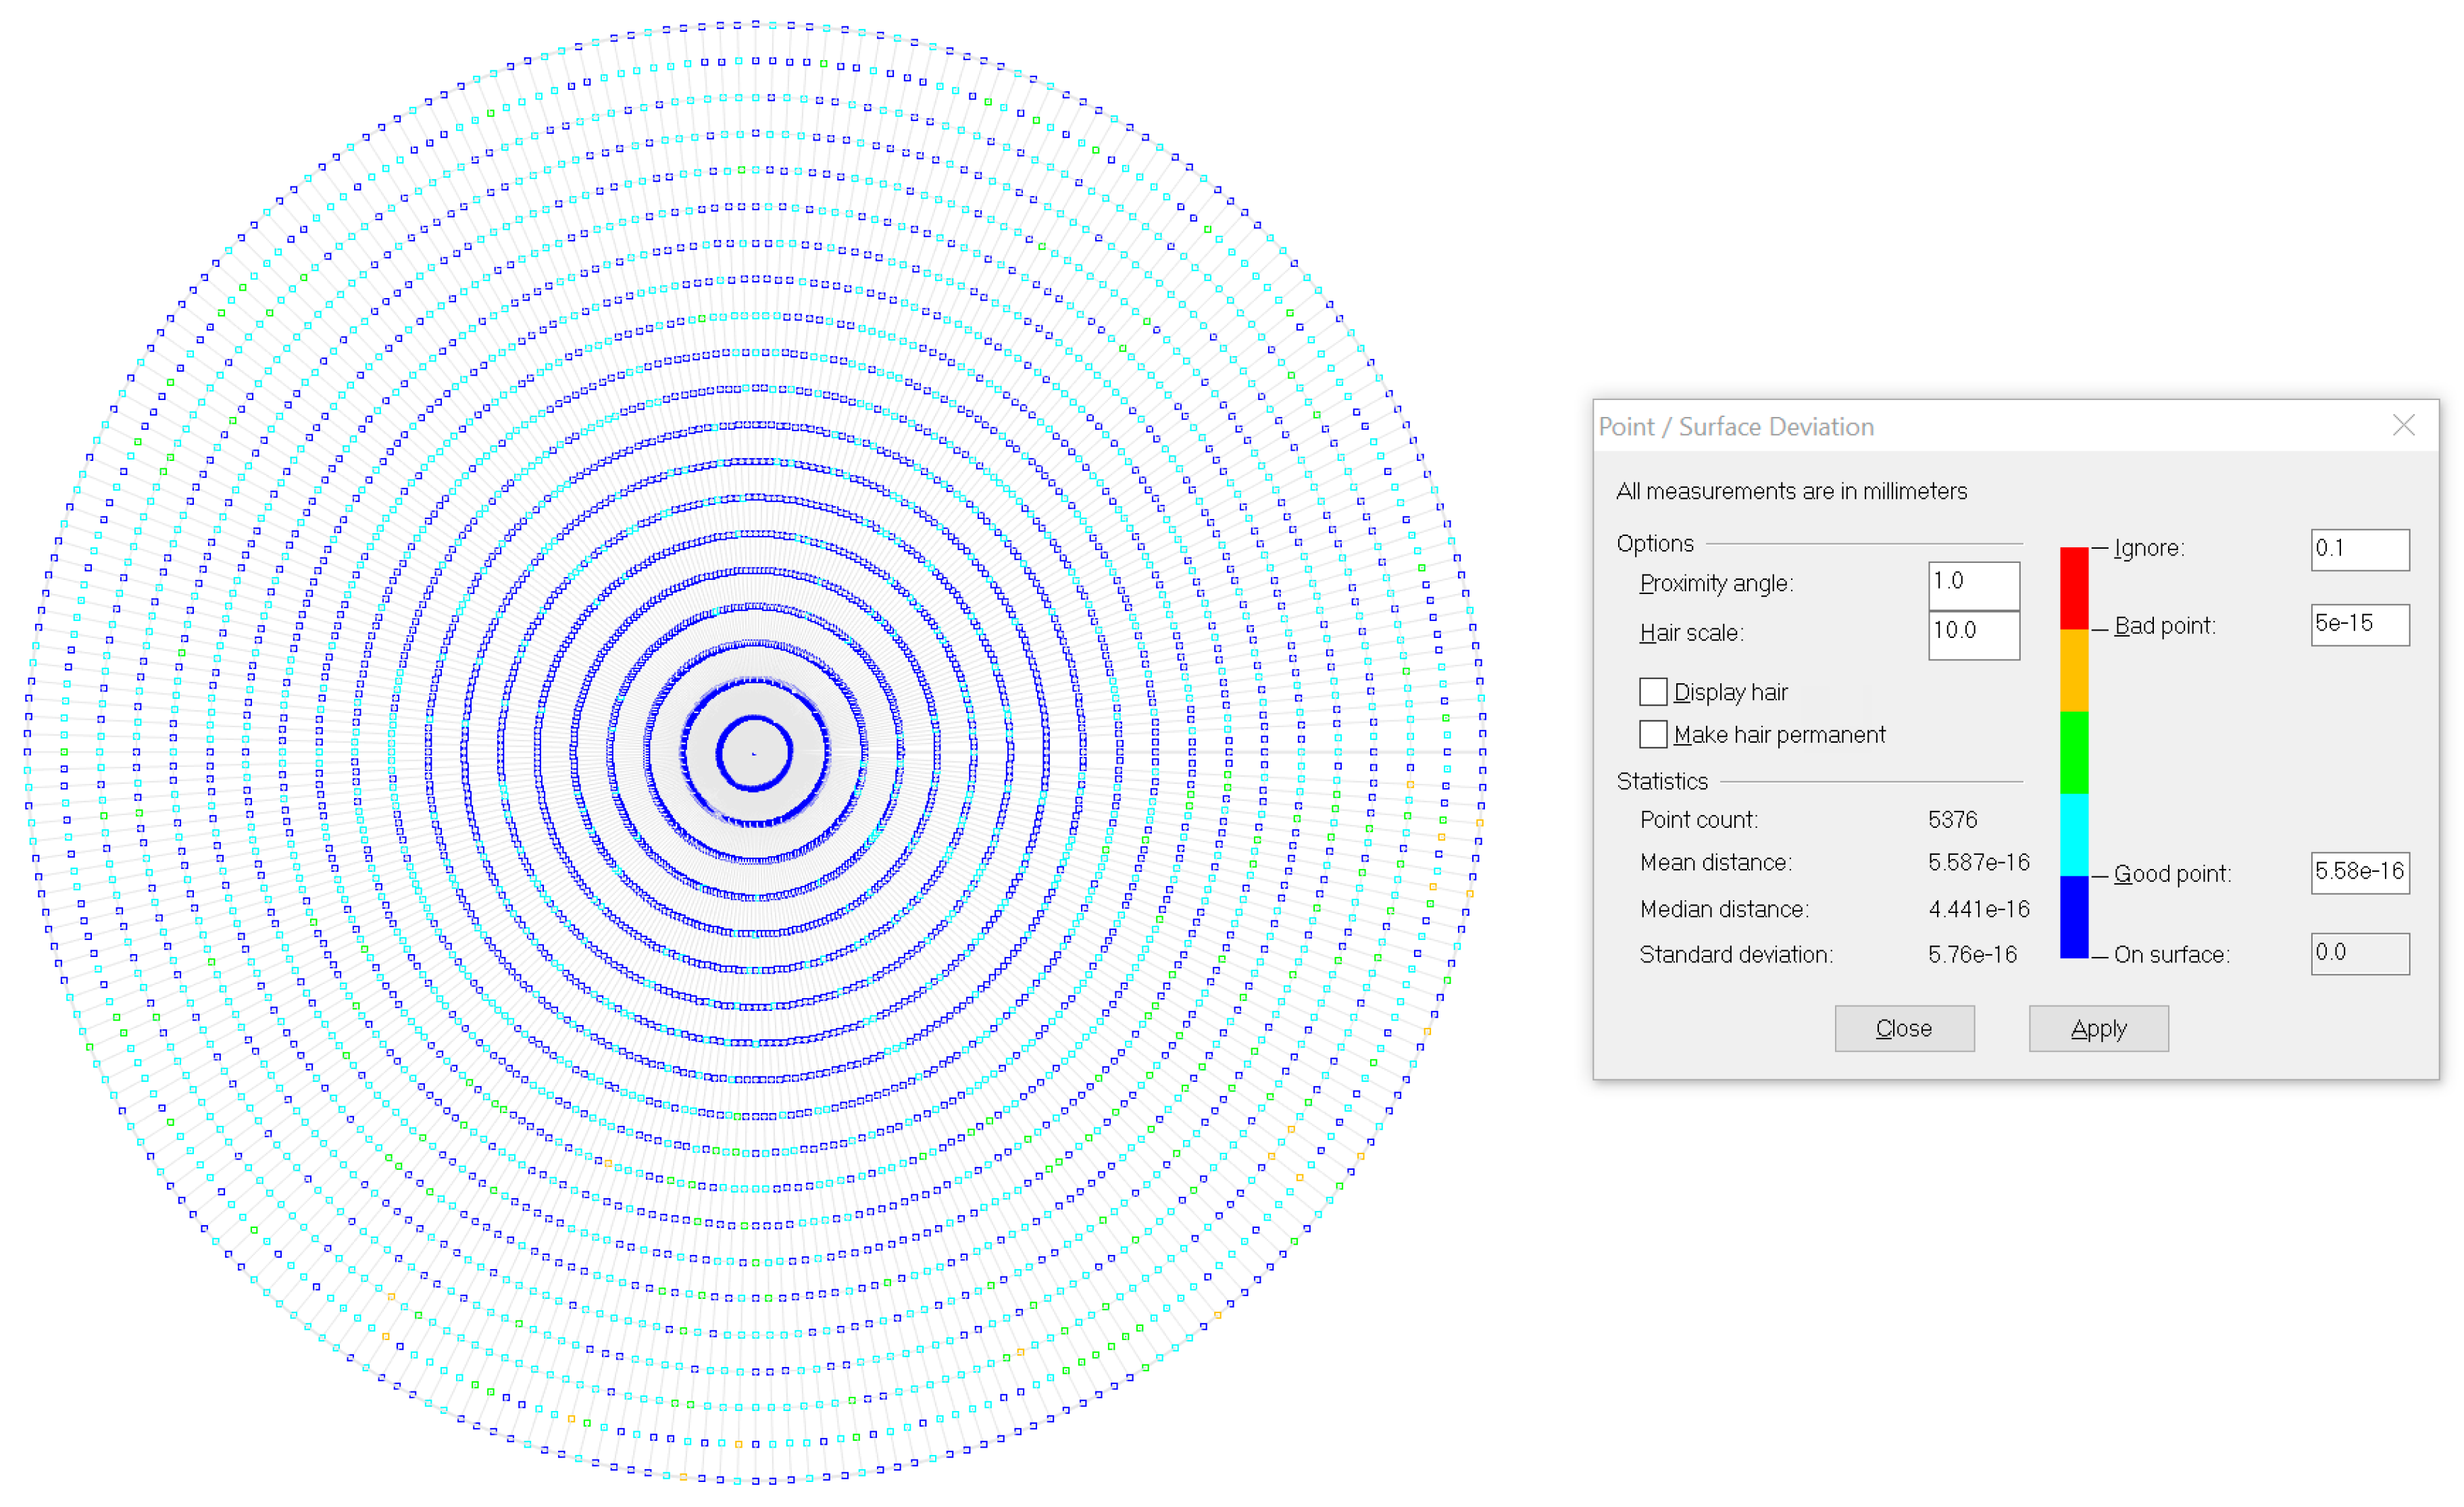Click the Ignore value field
Viewport: 2464px width, 1507px height.
click(x=2359, y=549)
